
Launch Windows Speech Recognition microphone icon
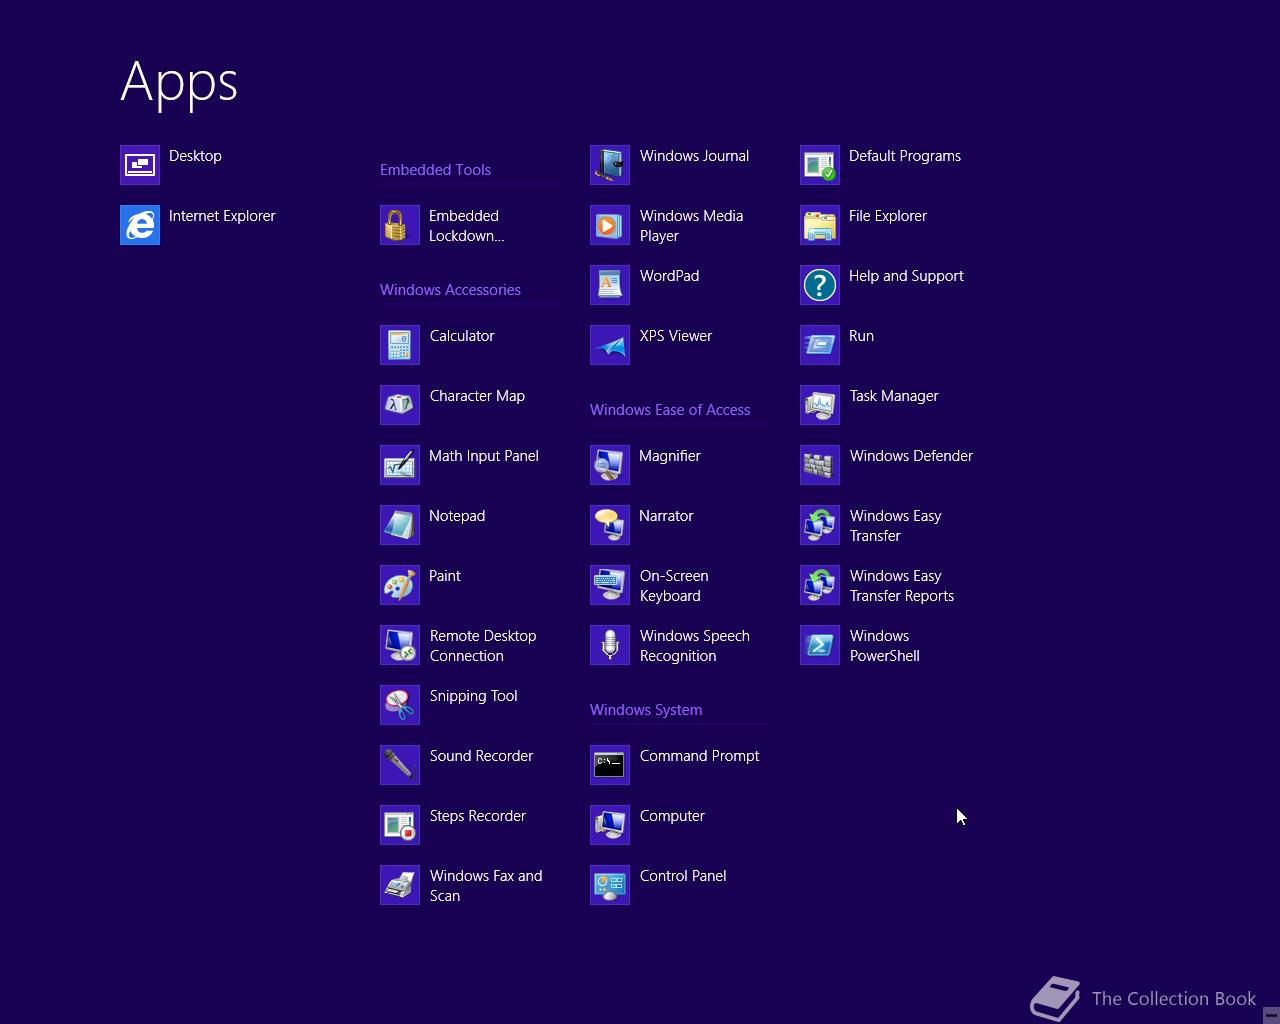610,645
